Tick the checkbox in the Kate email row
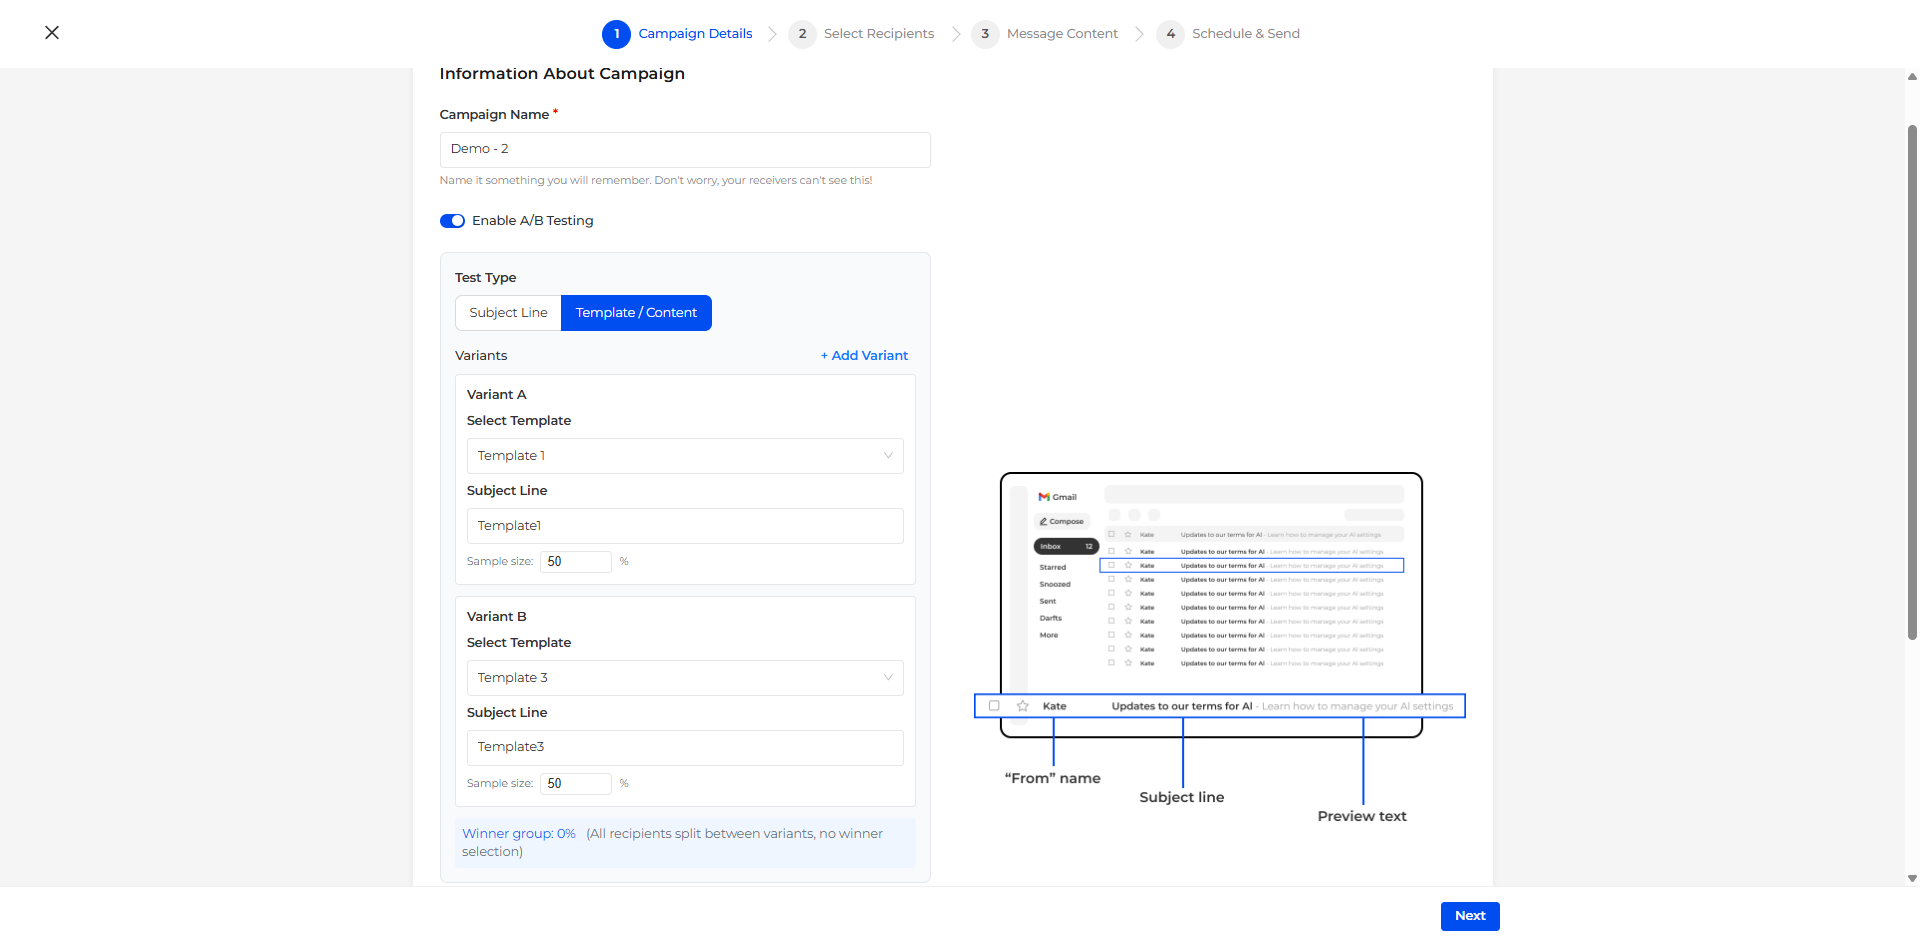The width and height of the screenshot is (1920, 945). (994, 706)
